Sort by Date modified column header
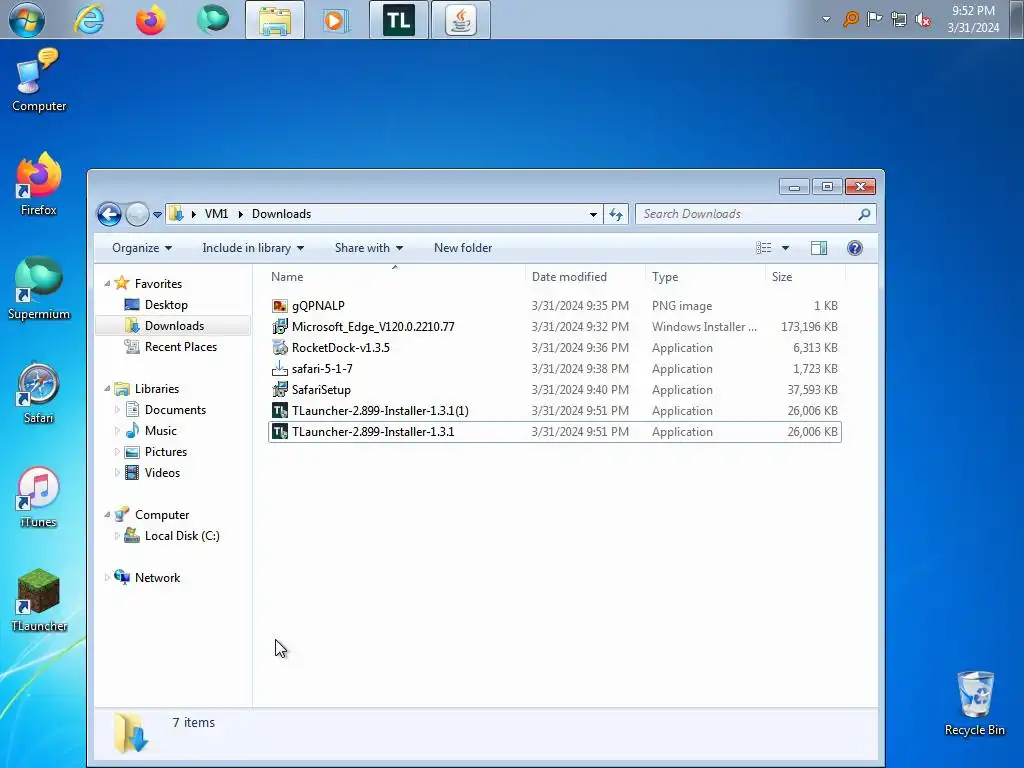 coord(585,277)
